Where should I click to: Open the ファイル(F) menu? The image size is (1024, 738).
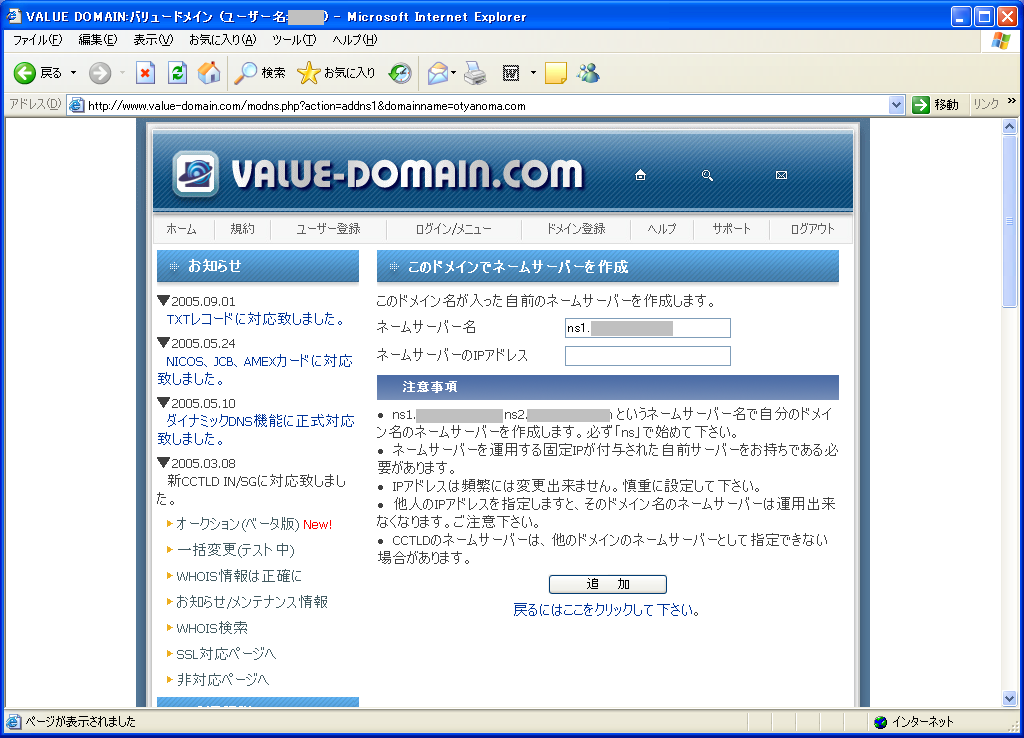tap(38, 40)
